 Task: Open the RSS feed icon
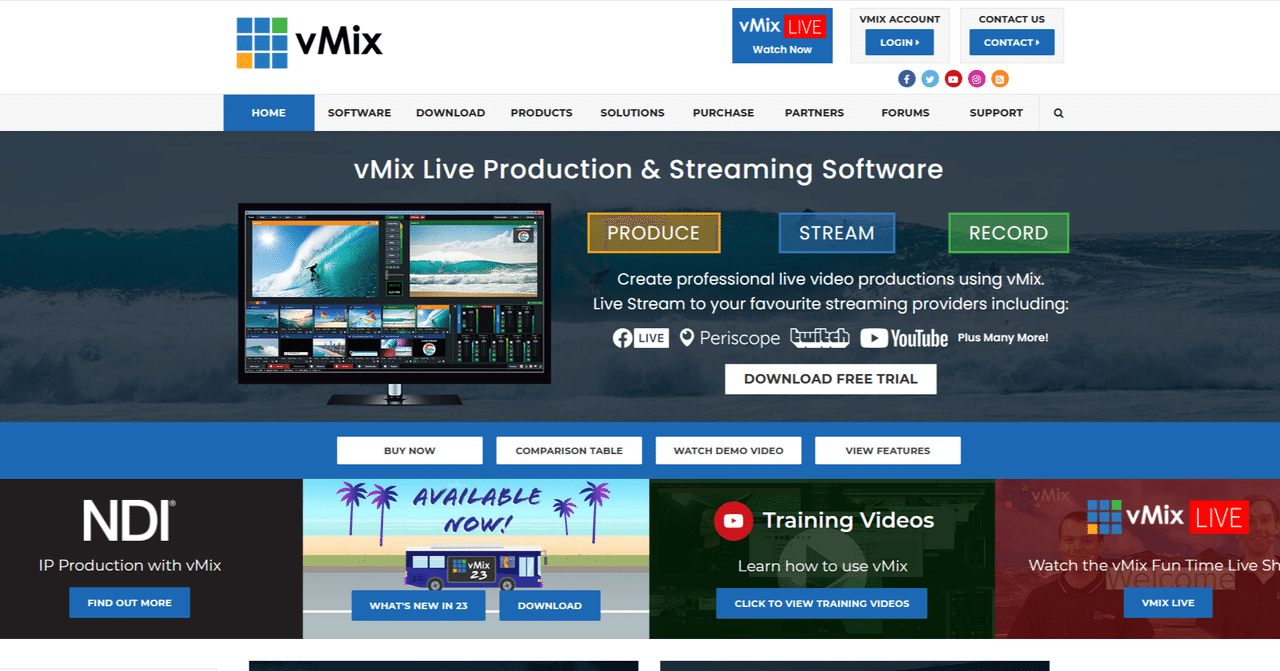tap(999, 78)
